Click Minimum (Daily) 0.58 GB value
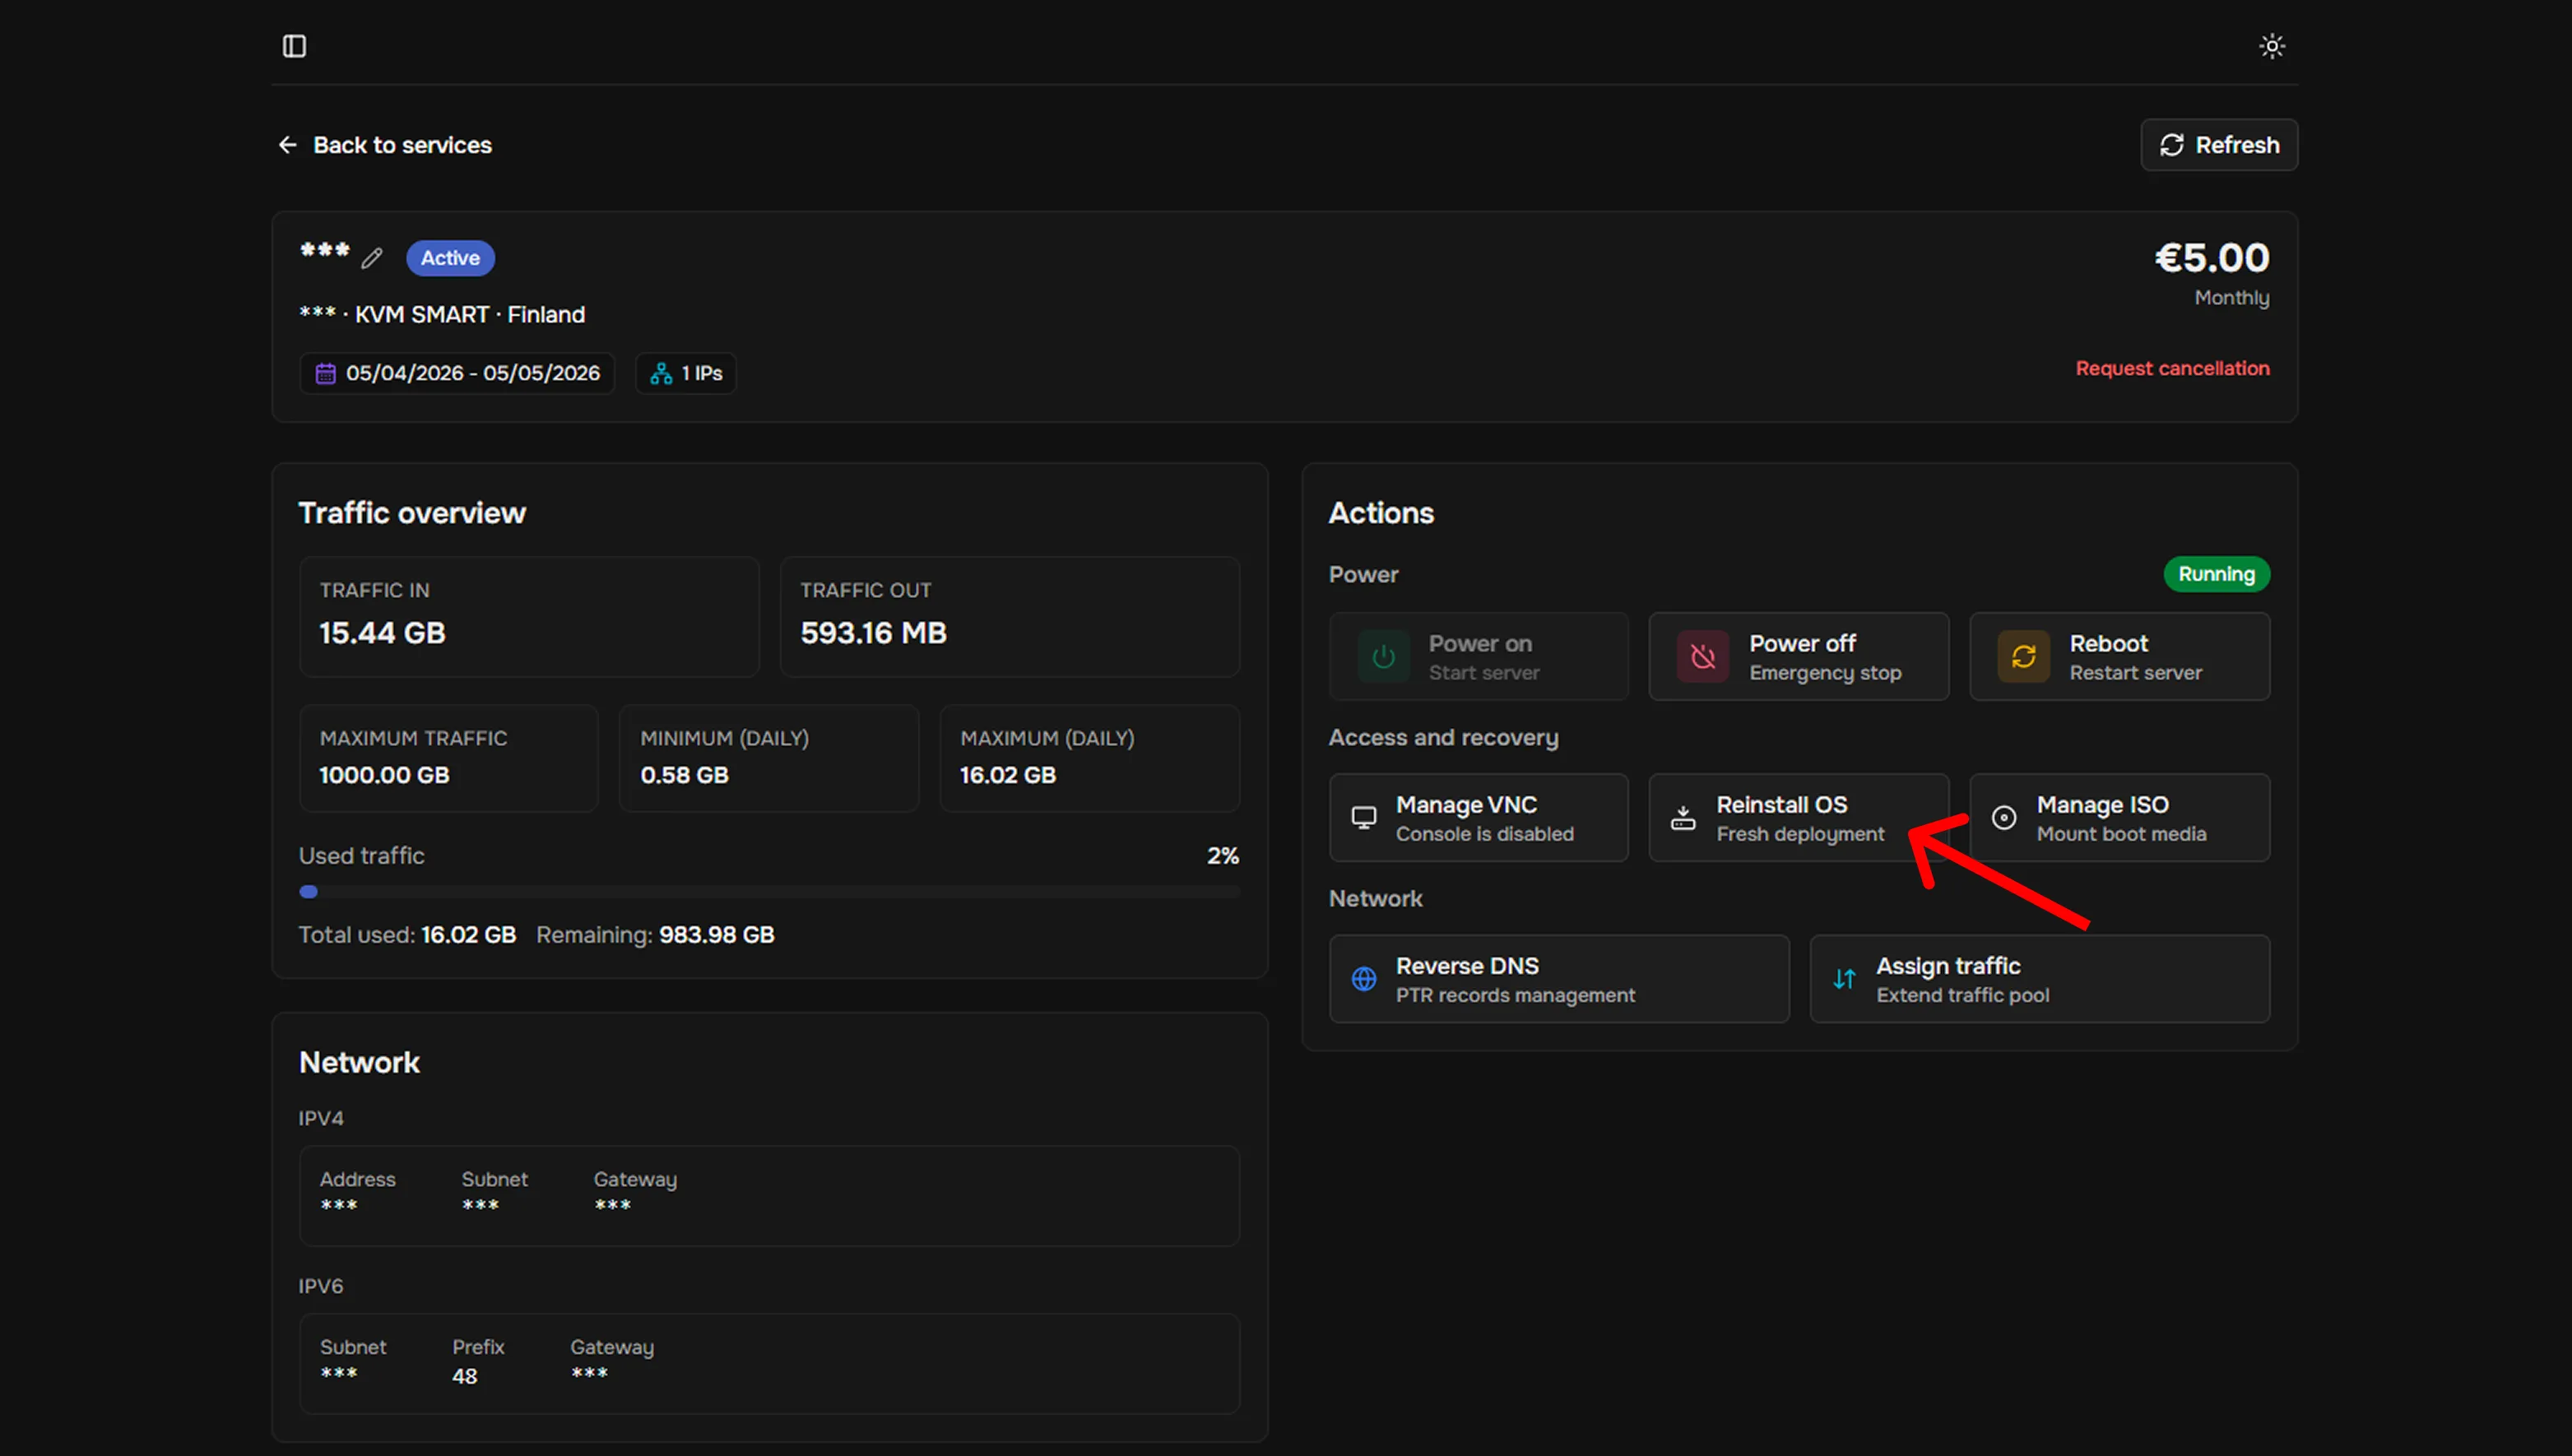The width and height of the screenshot is (2572, 1456). coord(684,775)
